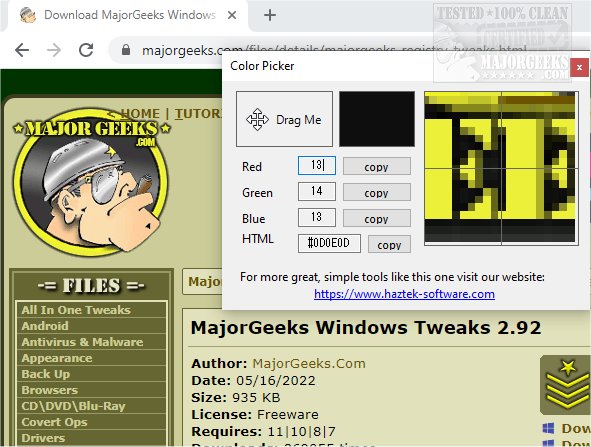Open the haztek-software.com link
The image size is (591, 447).
tap(404, 294)
